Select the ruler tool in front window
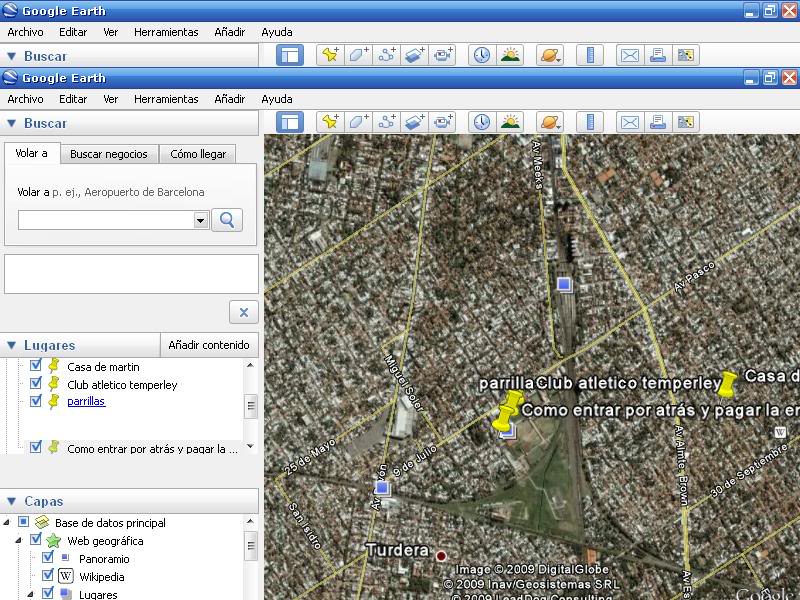The height and width of the screenshot is (600, 800). (590, 122)
